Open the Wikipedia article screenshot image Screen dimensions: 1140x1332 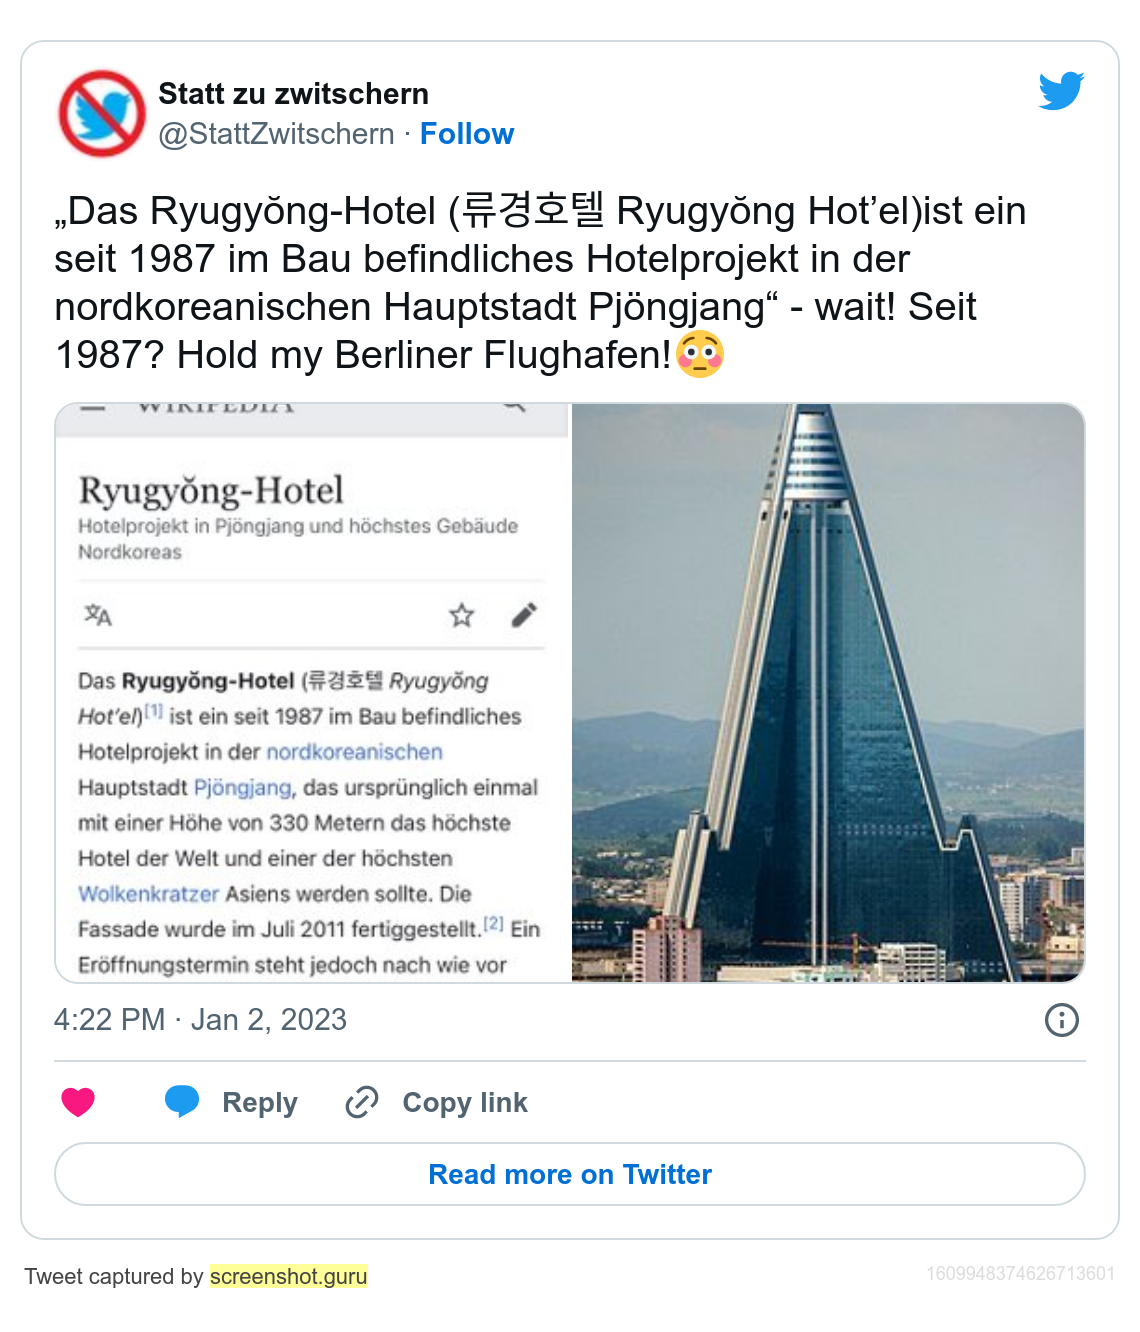coord(312,693)
